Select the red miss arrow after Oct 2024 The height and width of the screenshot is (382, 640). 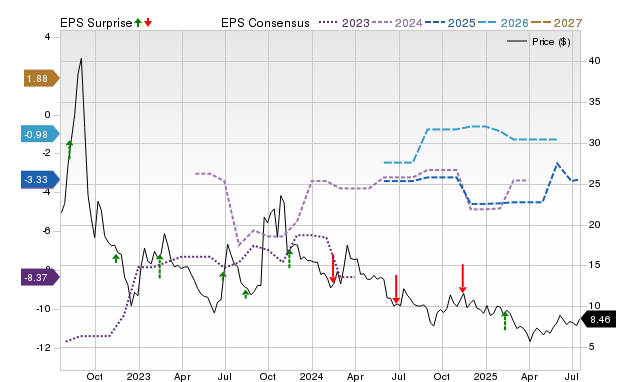tap(462, 279)
